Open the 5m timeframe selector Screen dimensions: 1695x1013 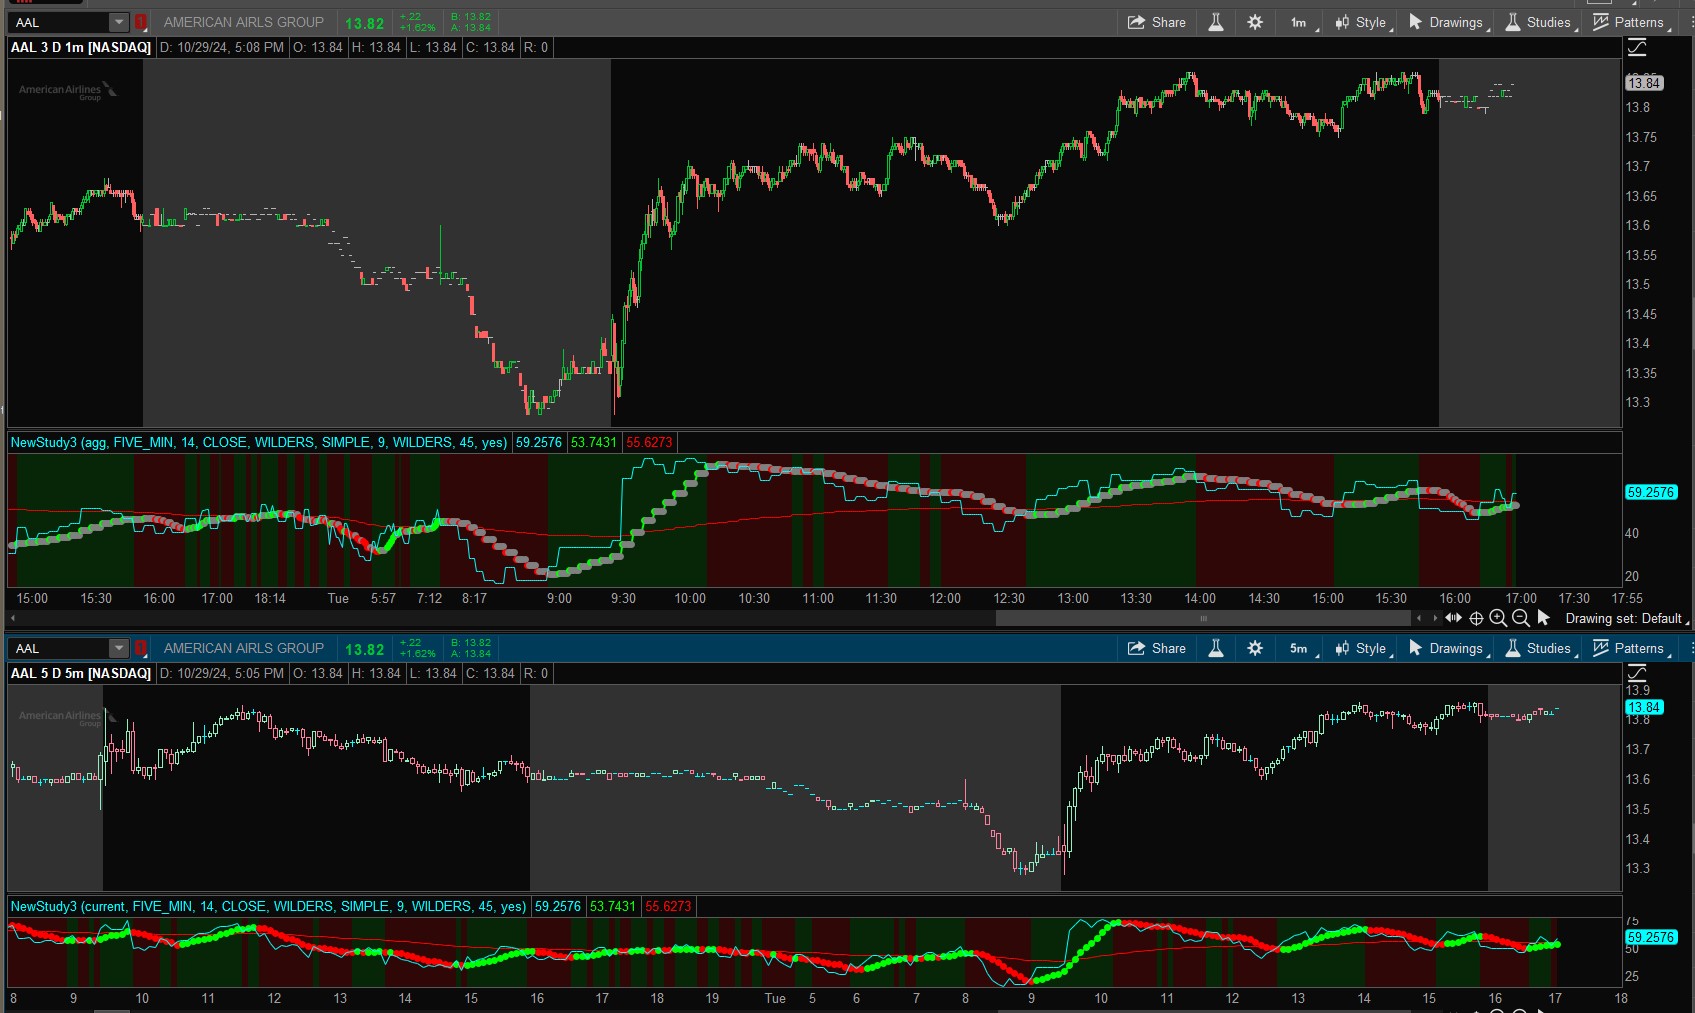pyautogui.click(x=1302, y=648)
